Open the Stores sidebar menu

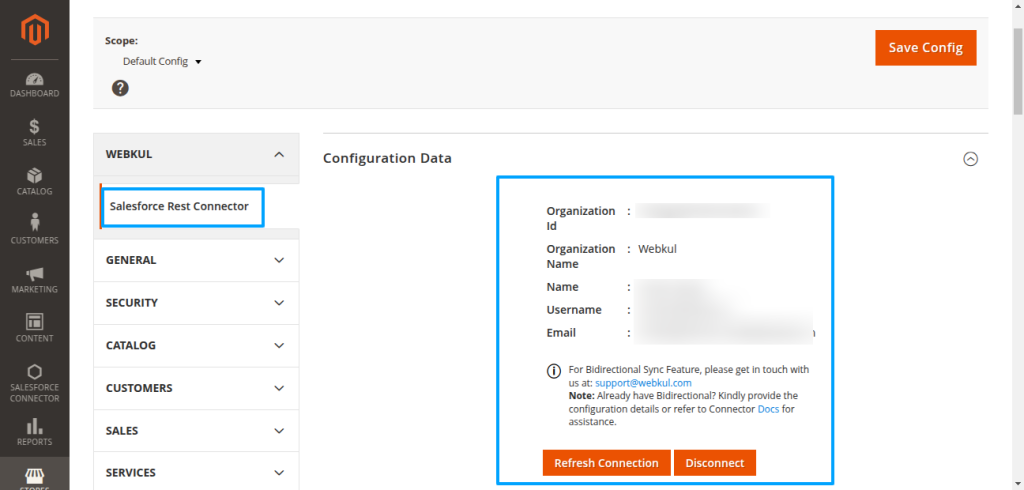35,475
